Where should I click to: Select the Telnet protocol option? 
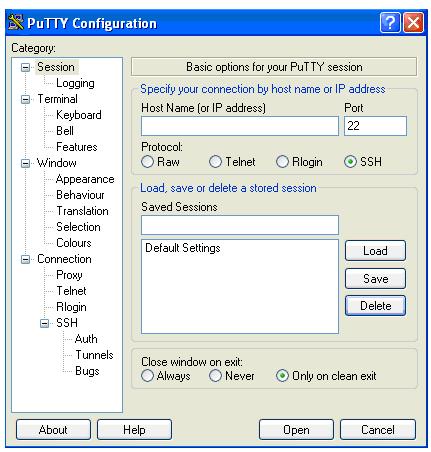215,162
